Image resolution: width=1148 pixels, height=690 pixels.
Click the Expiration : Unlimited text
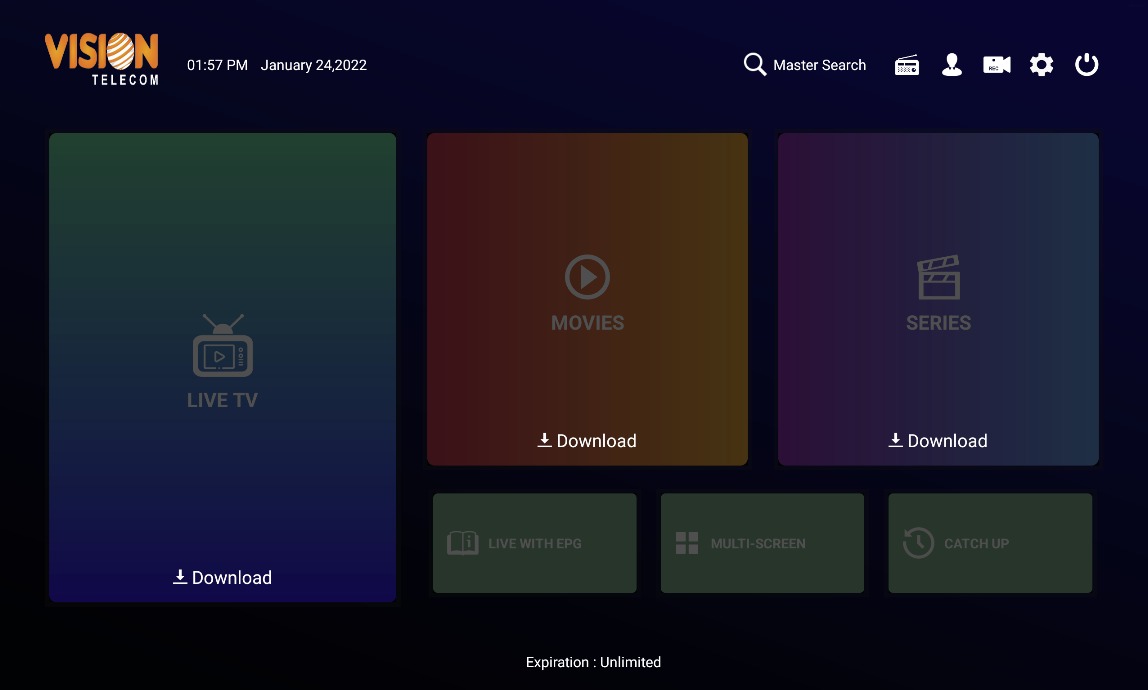point(593,662)
